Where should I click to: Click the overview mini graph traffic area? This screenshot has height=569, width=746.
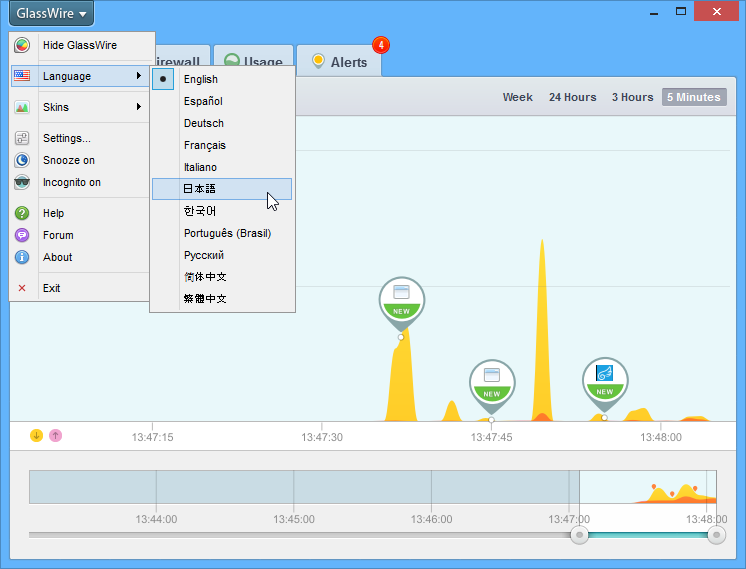tap(676, 494)
